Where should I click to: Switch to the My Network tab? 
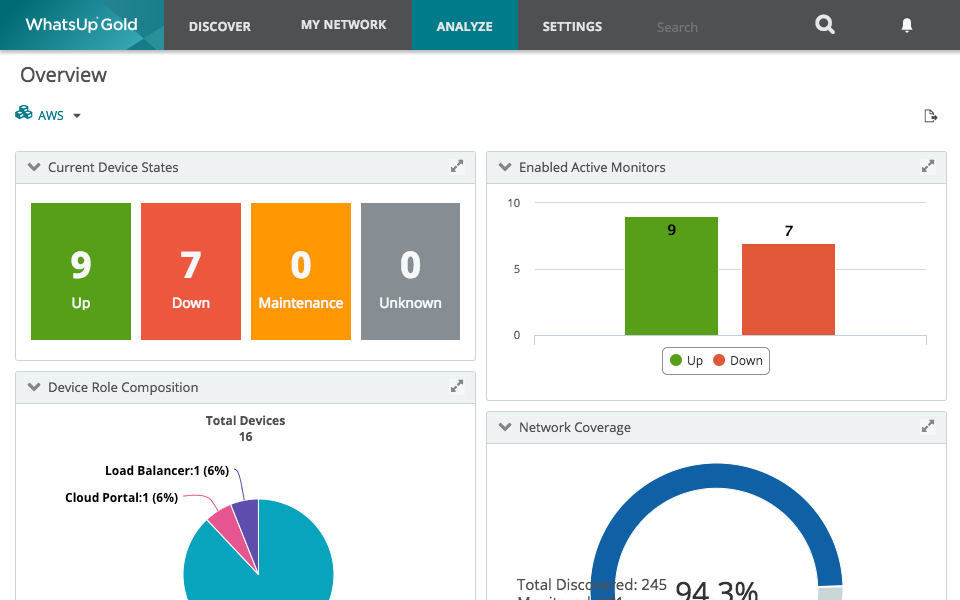343,25
